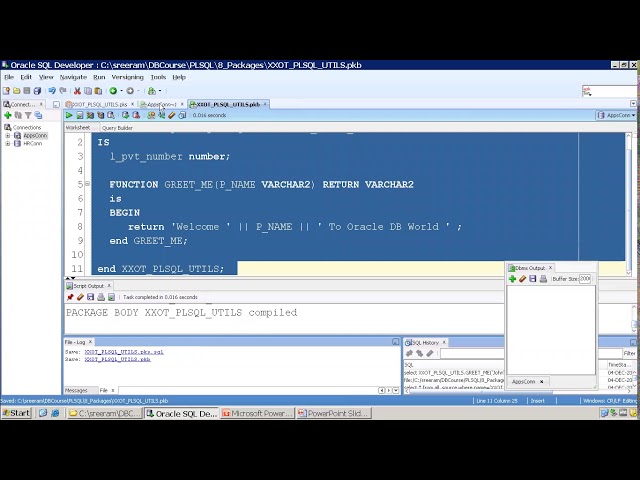Open the Help menu
Image resolution: width=640 pixels, height=480 pixels.
coord(179,77)
